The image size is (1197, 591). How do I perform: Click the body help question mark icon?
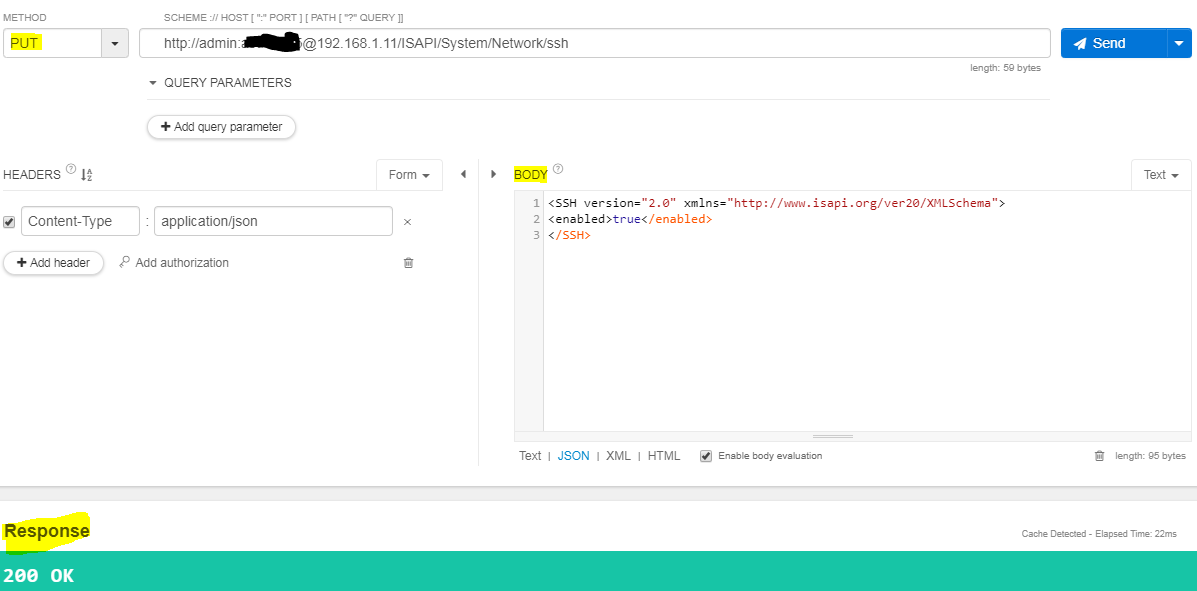pyautogui.click(x=558, y=169)
